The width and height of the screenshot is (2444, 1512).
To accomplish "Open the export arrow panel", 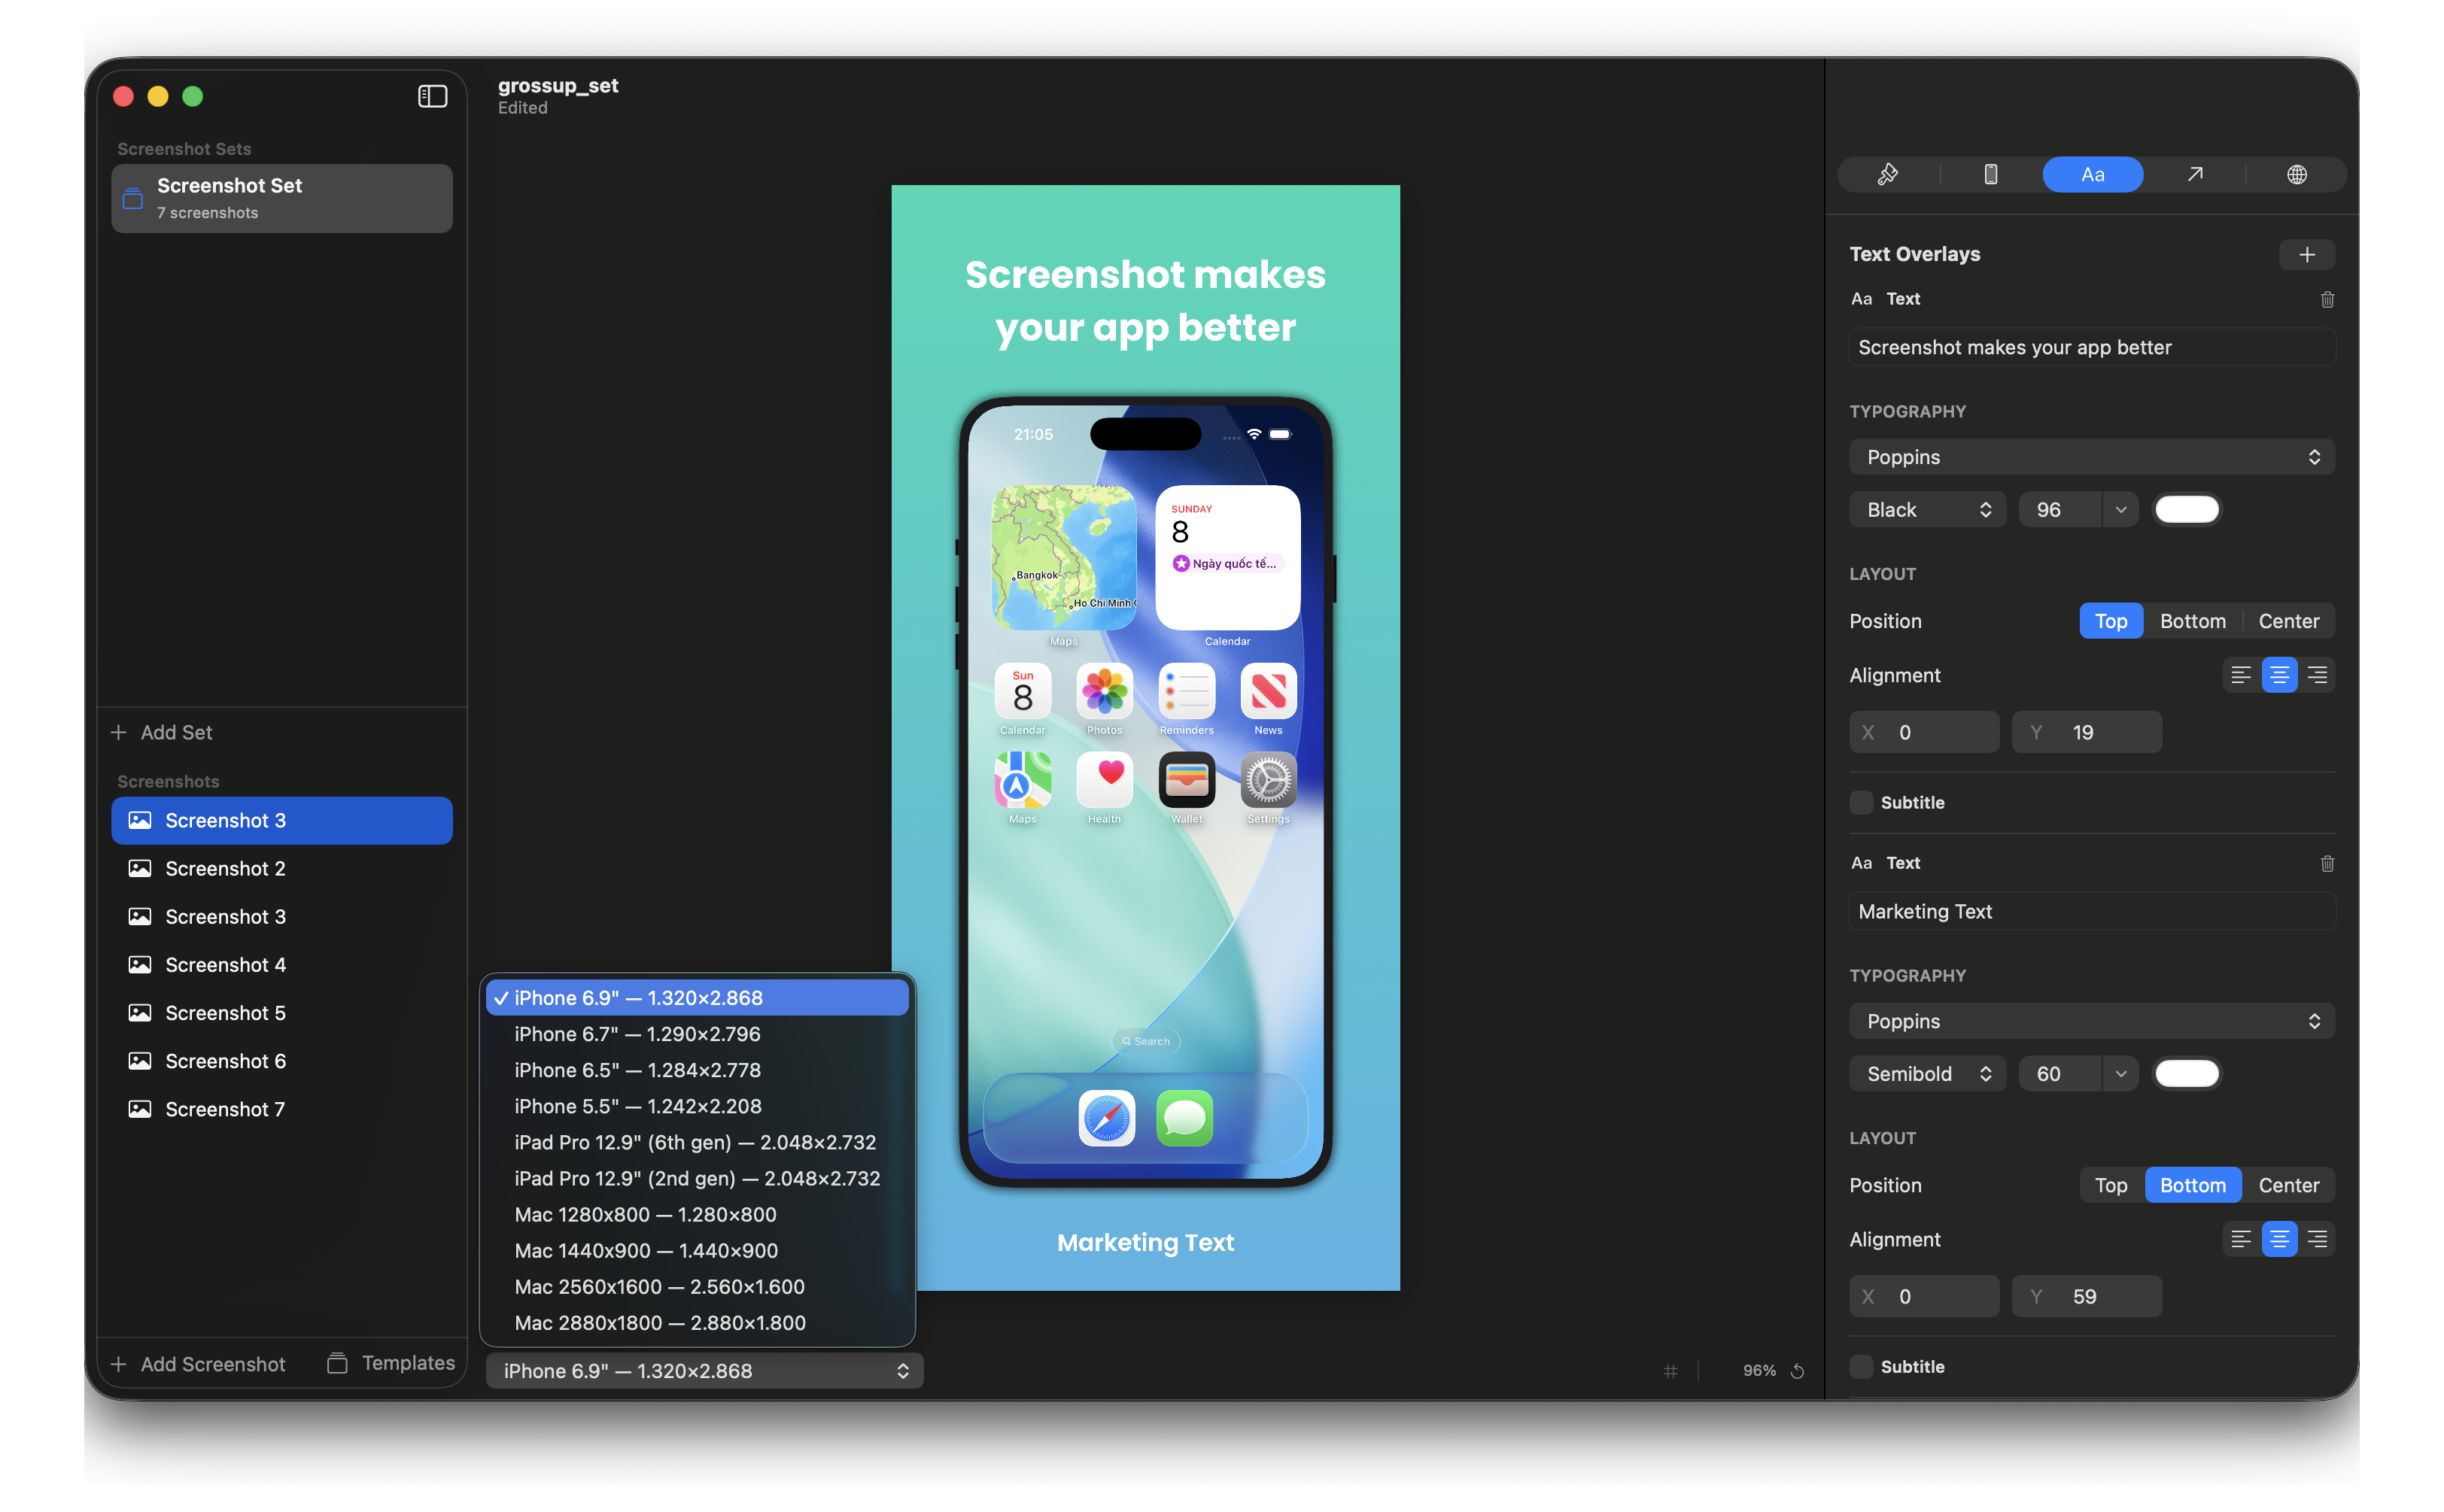I will 2195,174.
